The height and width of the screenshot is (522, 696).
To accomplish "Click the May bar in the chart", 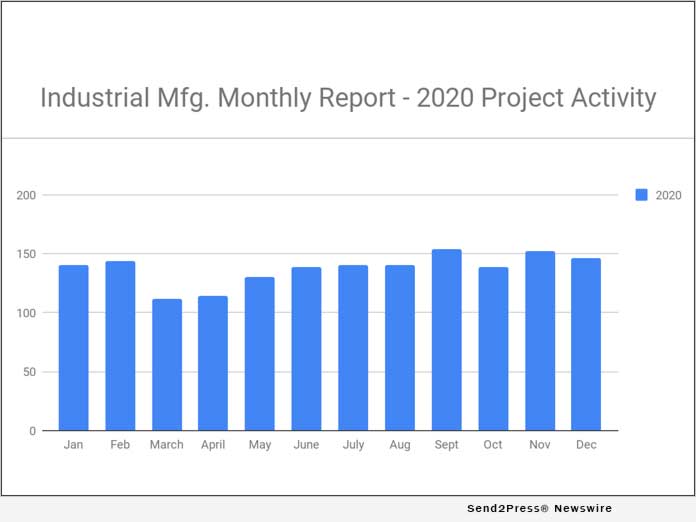I will click(260, 354).
